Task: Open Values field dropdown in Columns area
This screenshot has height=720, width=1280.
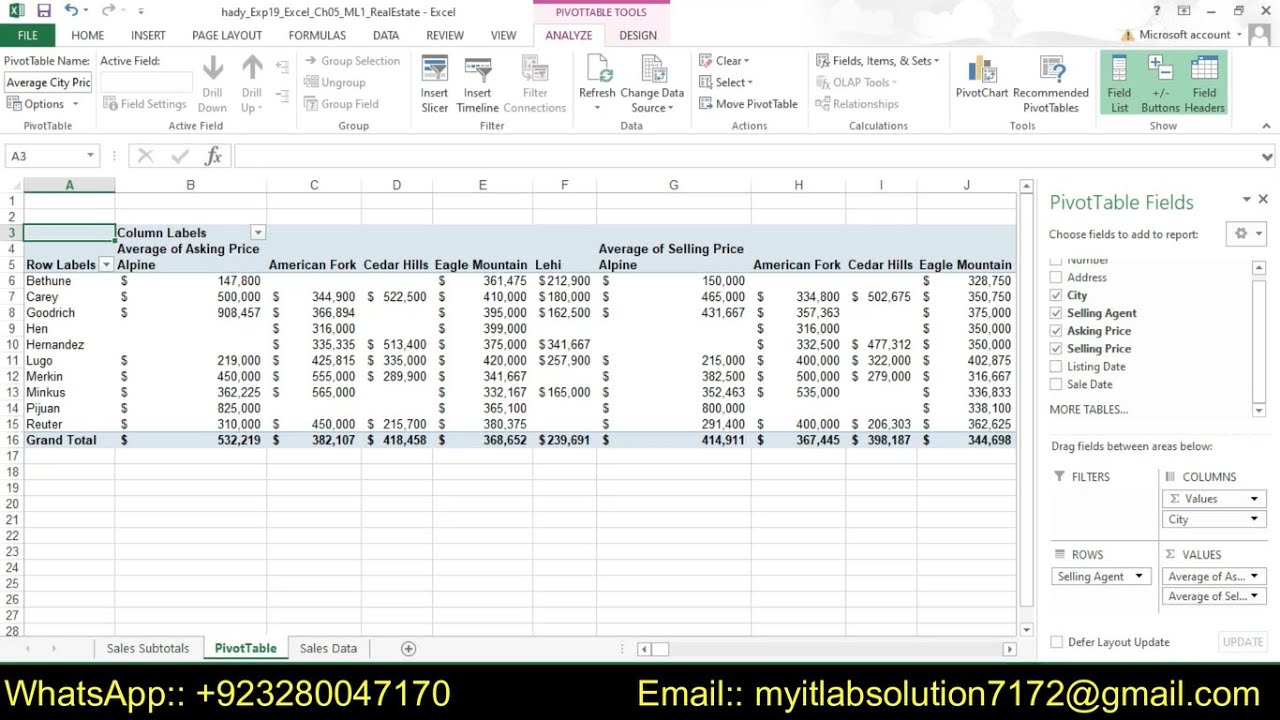Action: (1254, 499)
